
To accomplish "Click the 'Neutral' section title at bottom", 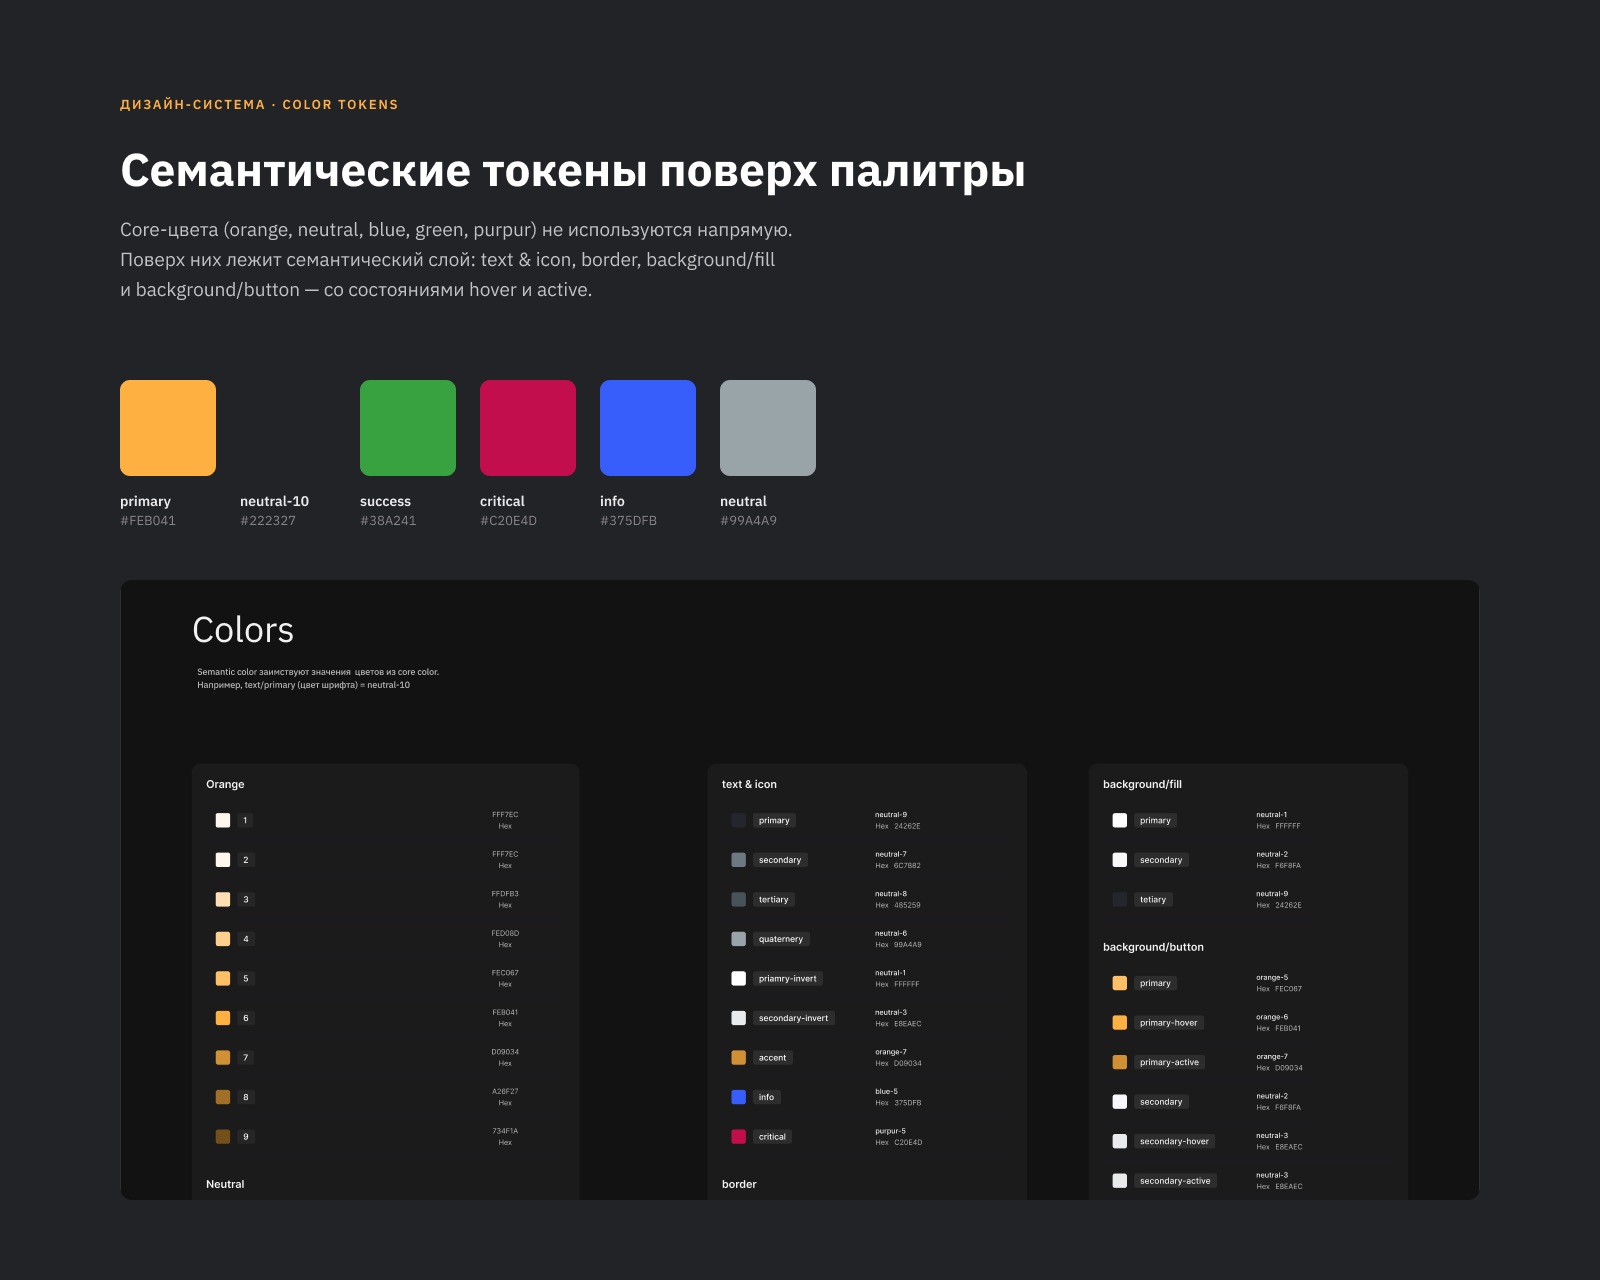I will [225, 1184].
